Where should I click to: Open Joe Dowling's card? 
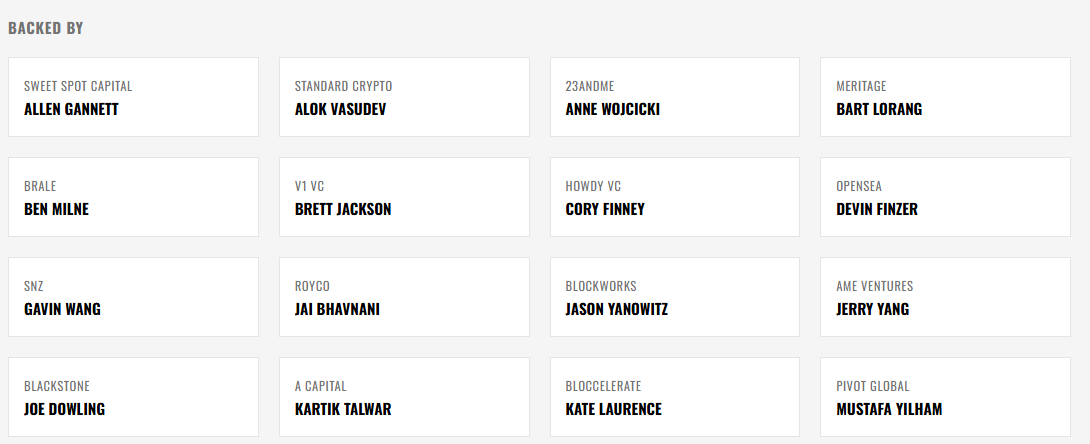tap(133, 397)
